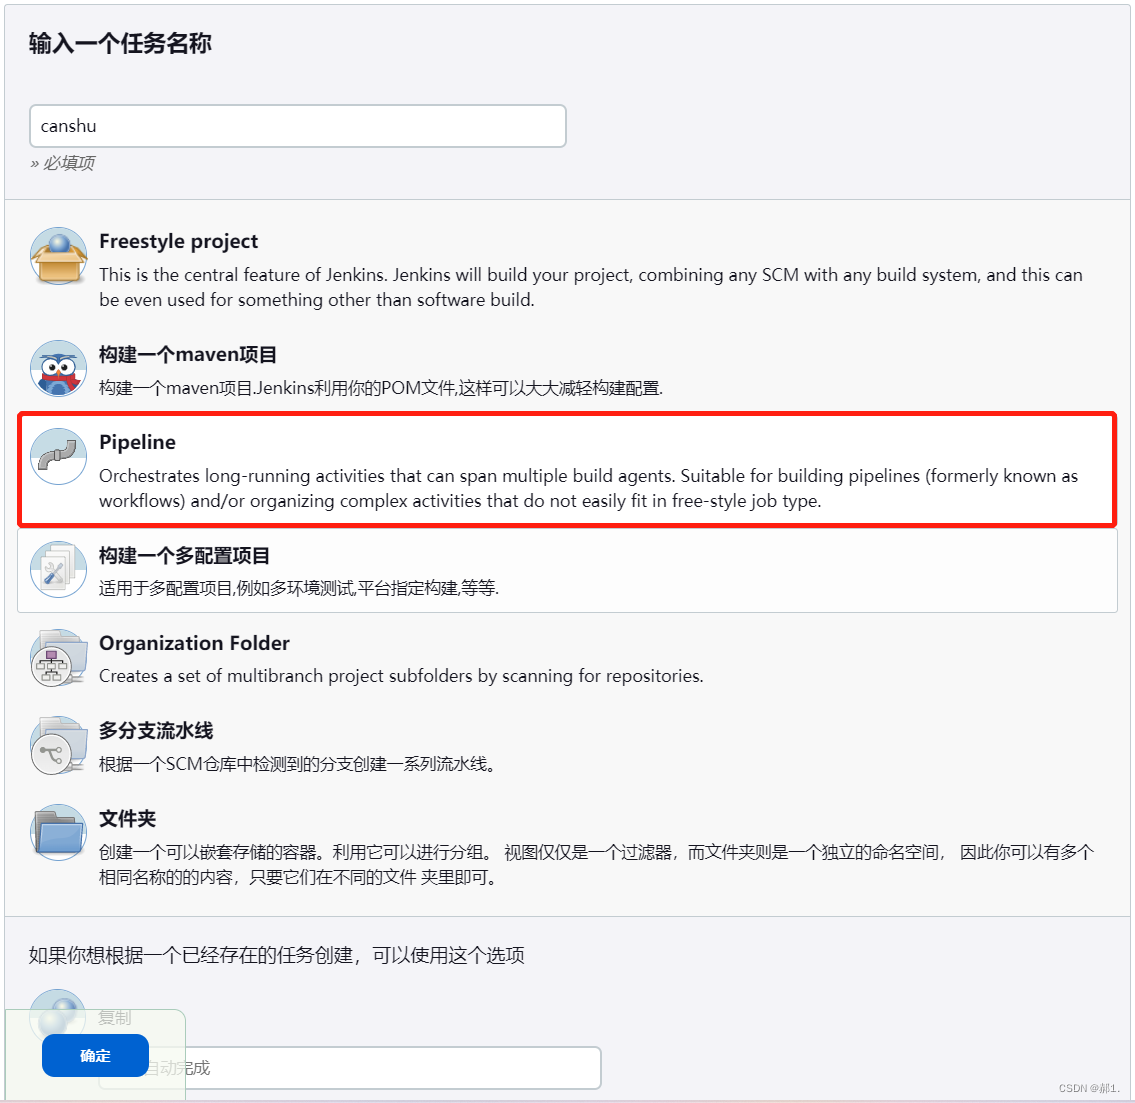1135x1103 pixels.
Task: Click the blue folder icon for 文件夹
Action: coord(59,832)
